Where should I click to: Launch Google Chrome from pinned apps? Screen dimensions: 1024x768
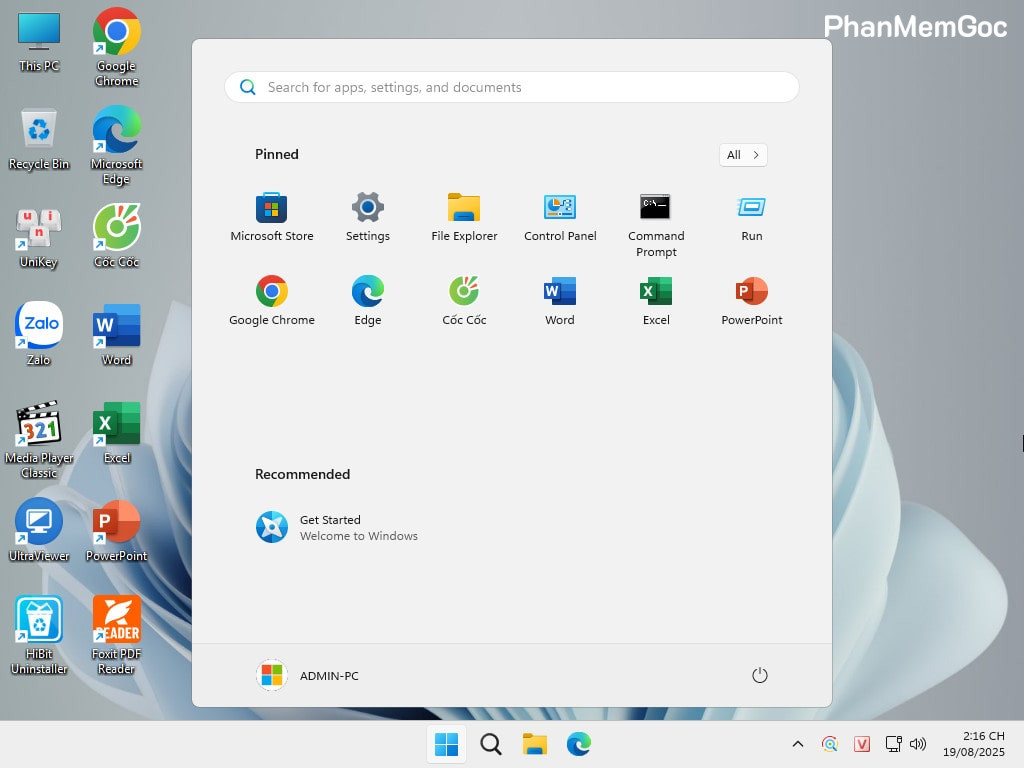click(272, 301)
